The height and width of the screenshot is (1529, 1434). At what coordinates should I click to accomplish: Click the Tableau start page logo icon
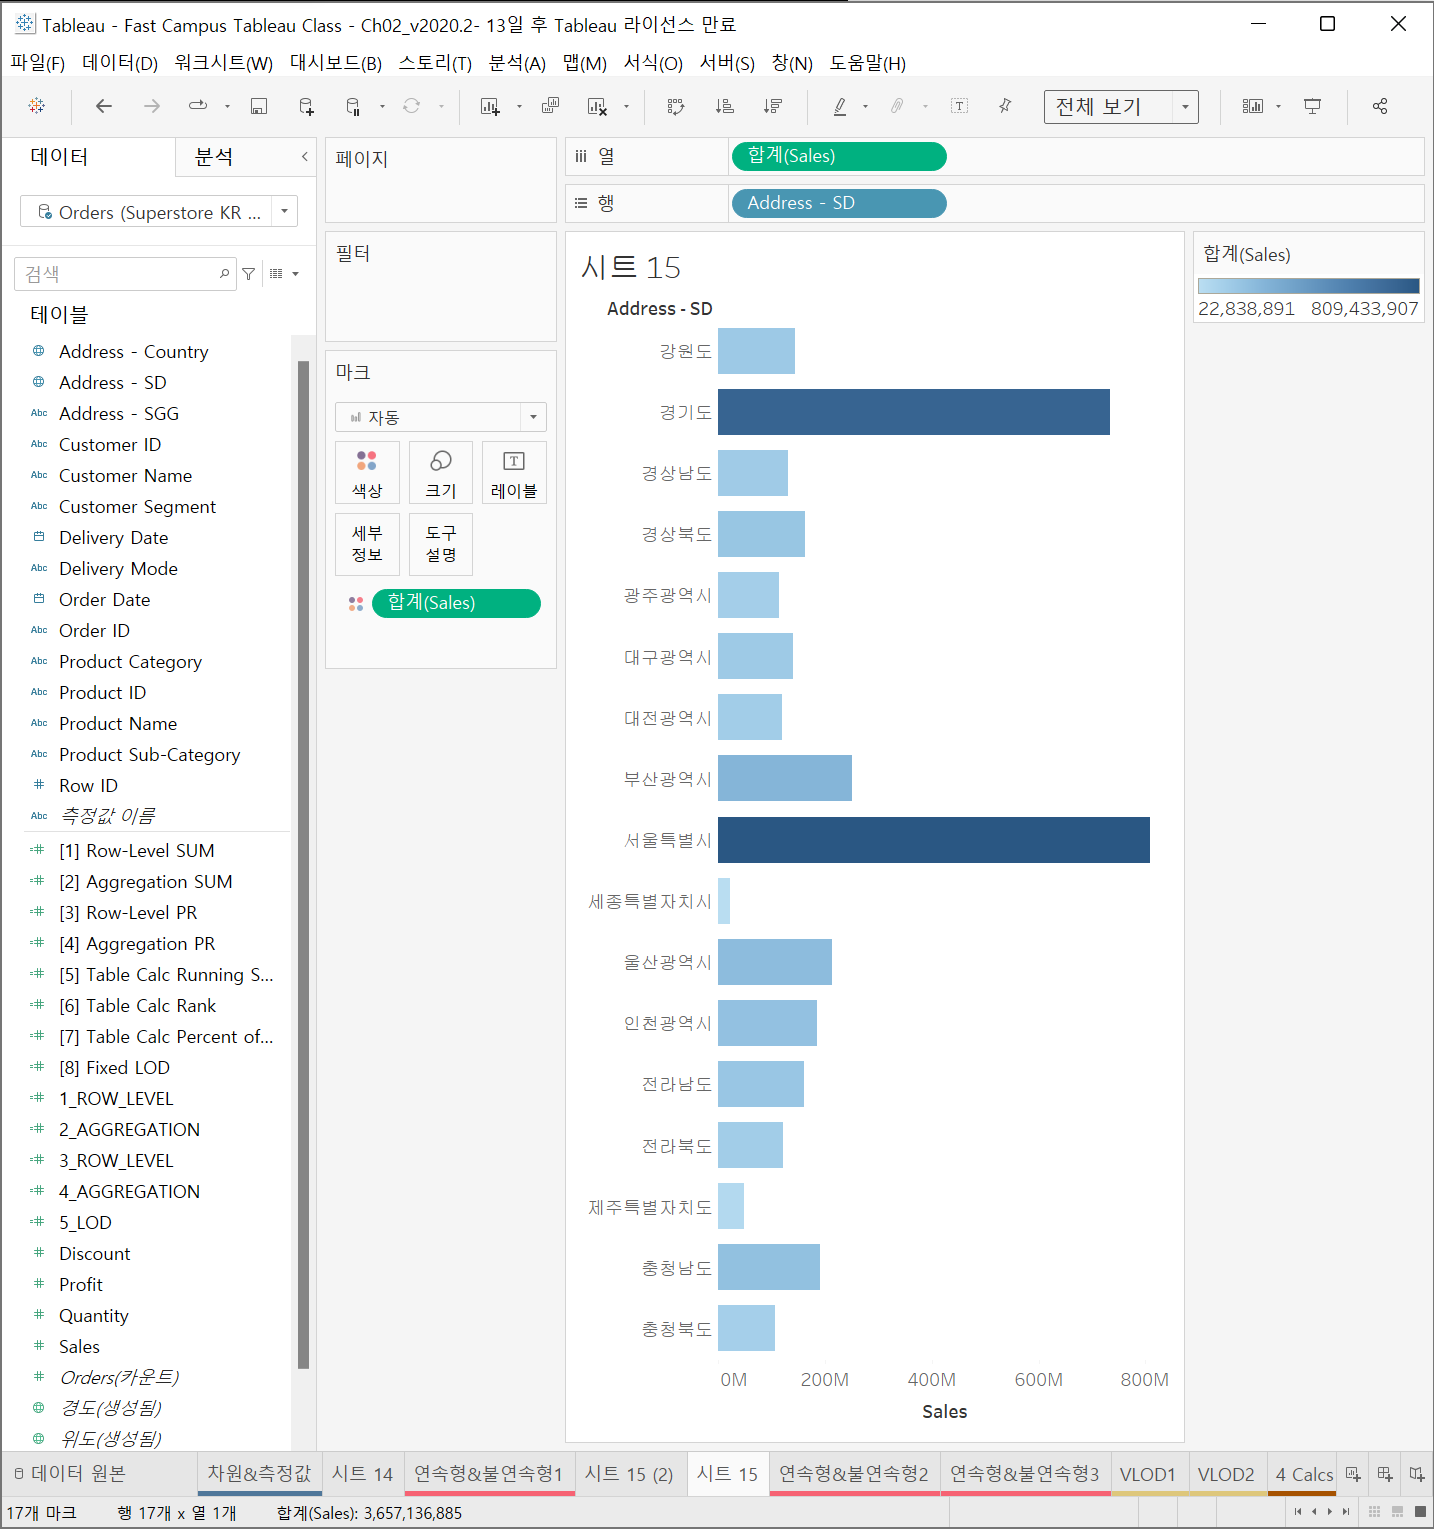[37, 106]
